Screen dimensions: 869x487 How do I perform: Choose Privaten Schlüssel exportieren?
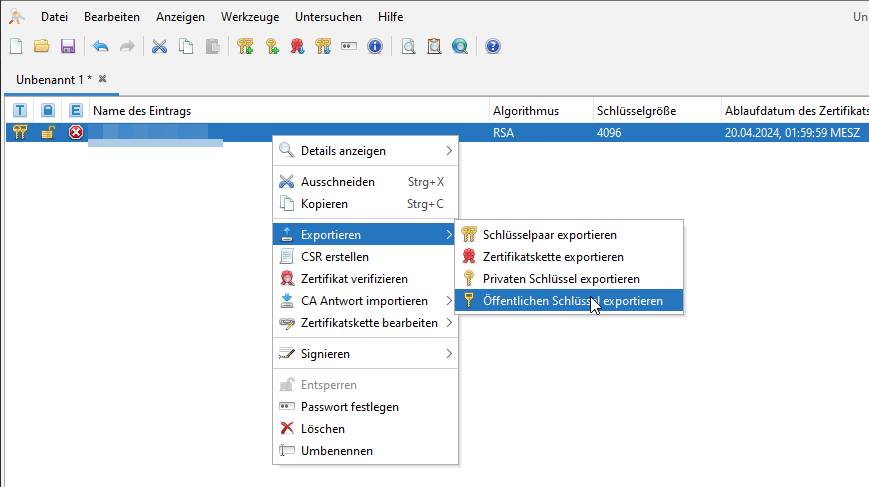click(x=560, y=279)
